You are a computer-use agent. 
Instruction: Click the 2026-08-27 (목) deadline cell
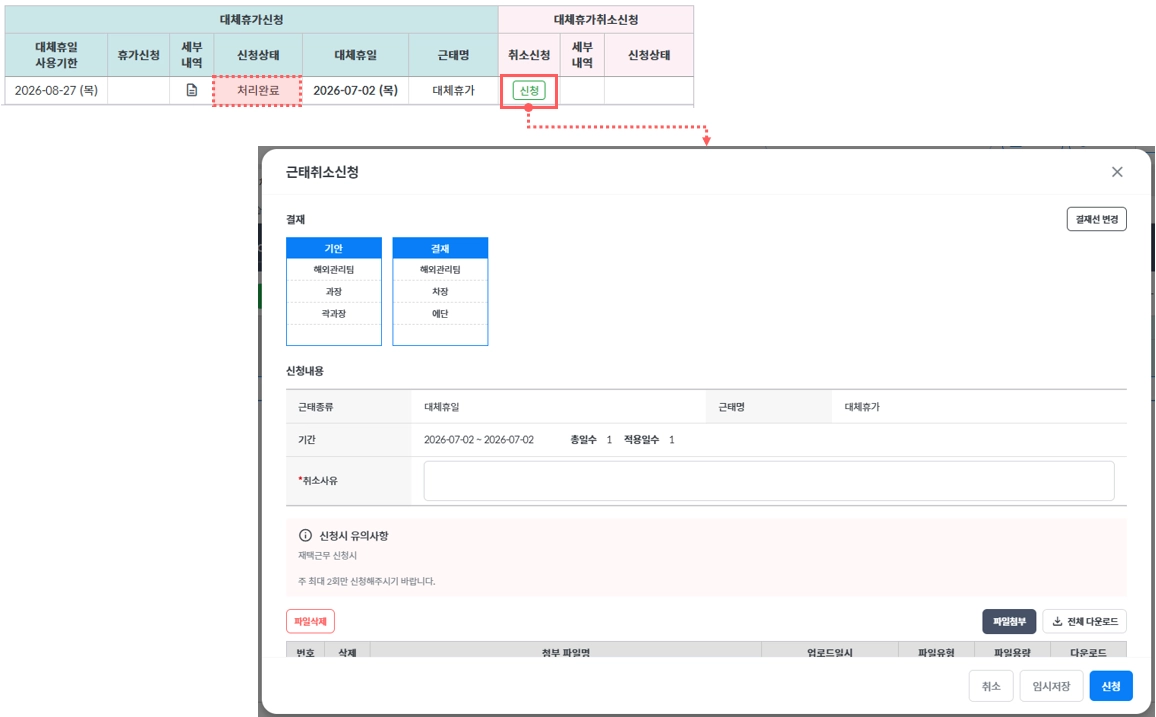[56, 91]
